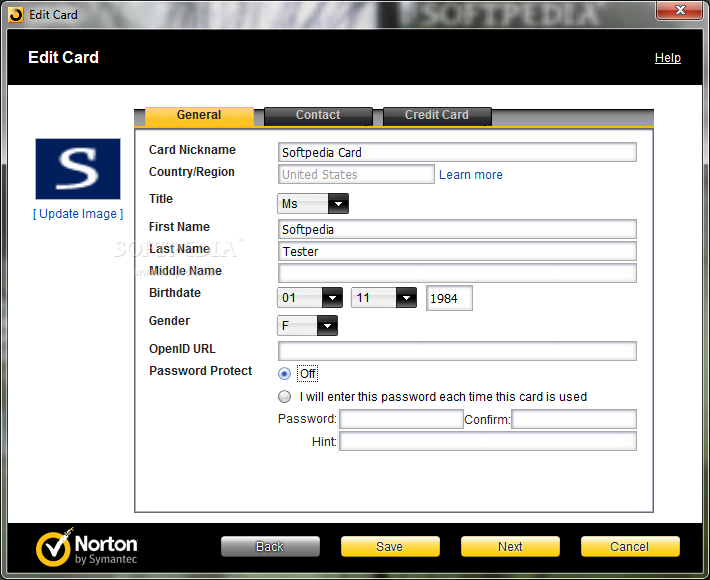Click the Cancel button

click(x=630, y=547)
